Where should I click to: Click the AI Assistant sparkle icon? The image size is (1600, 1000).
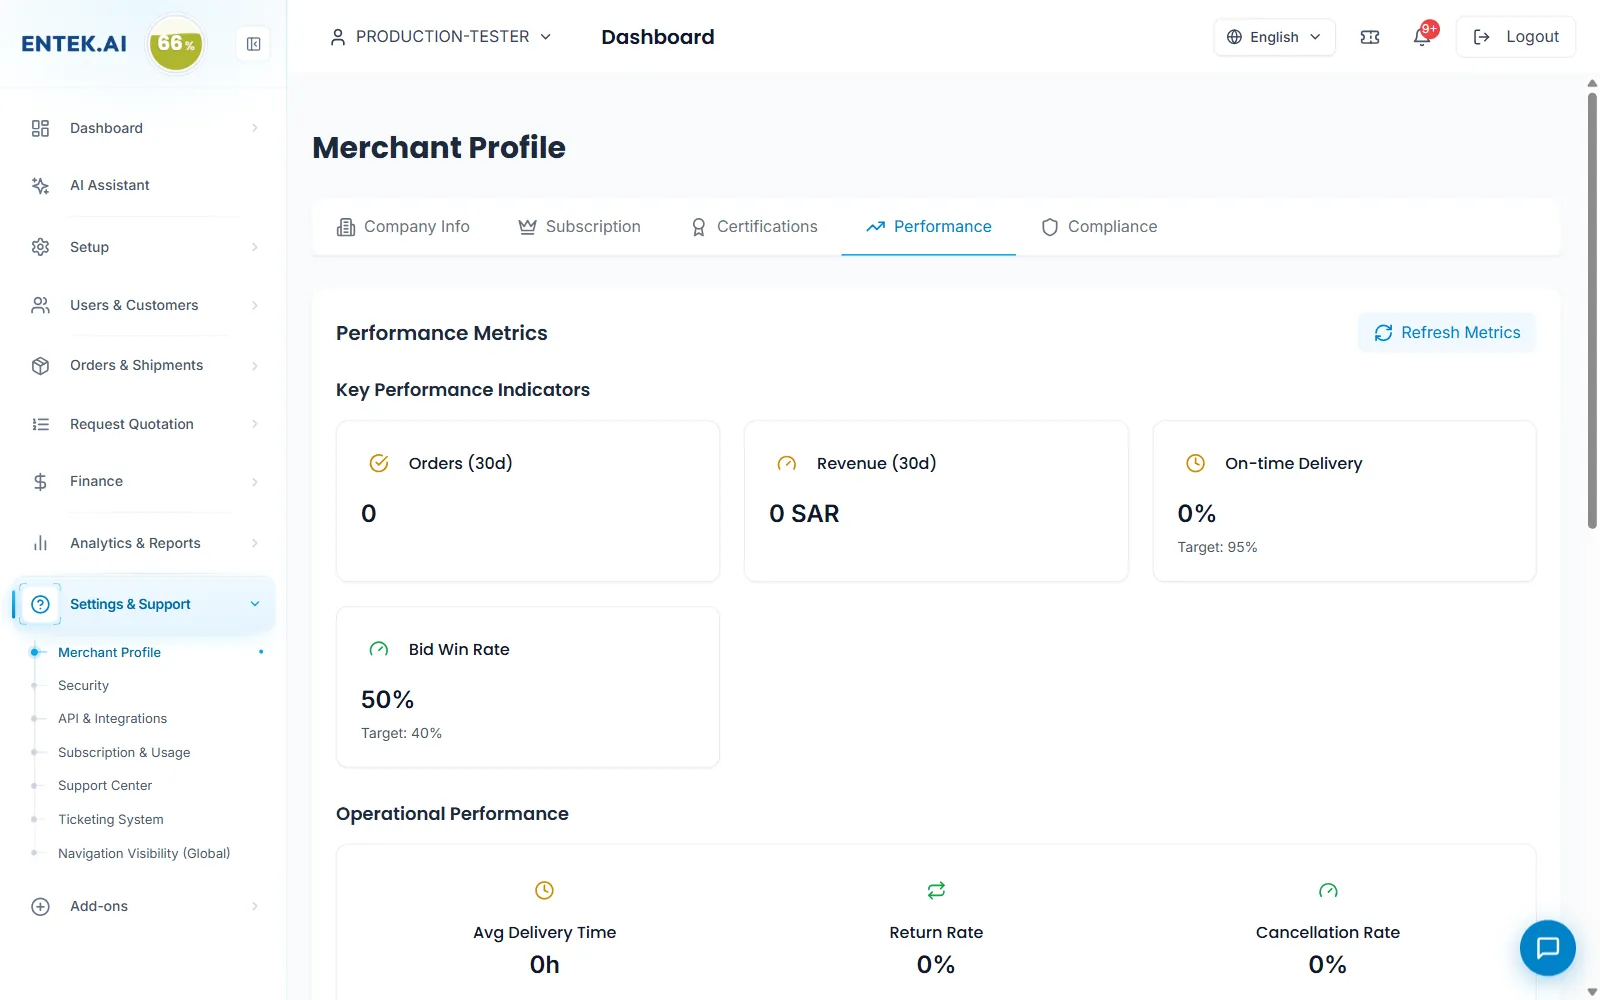pyautogui.click(x=40, y=185)
